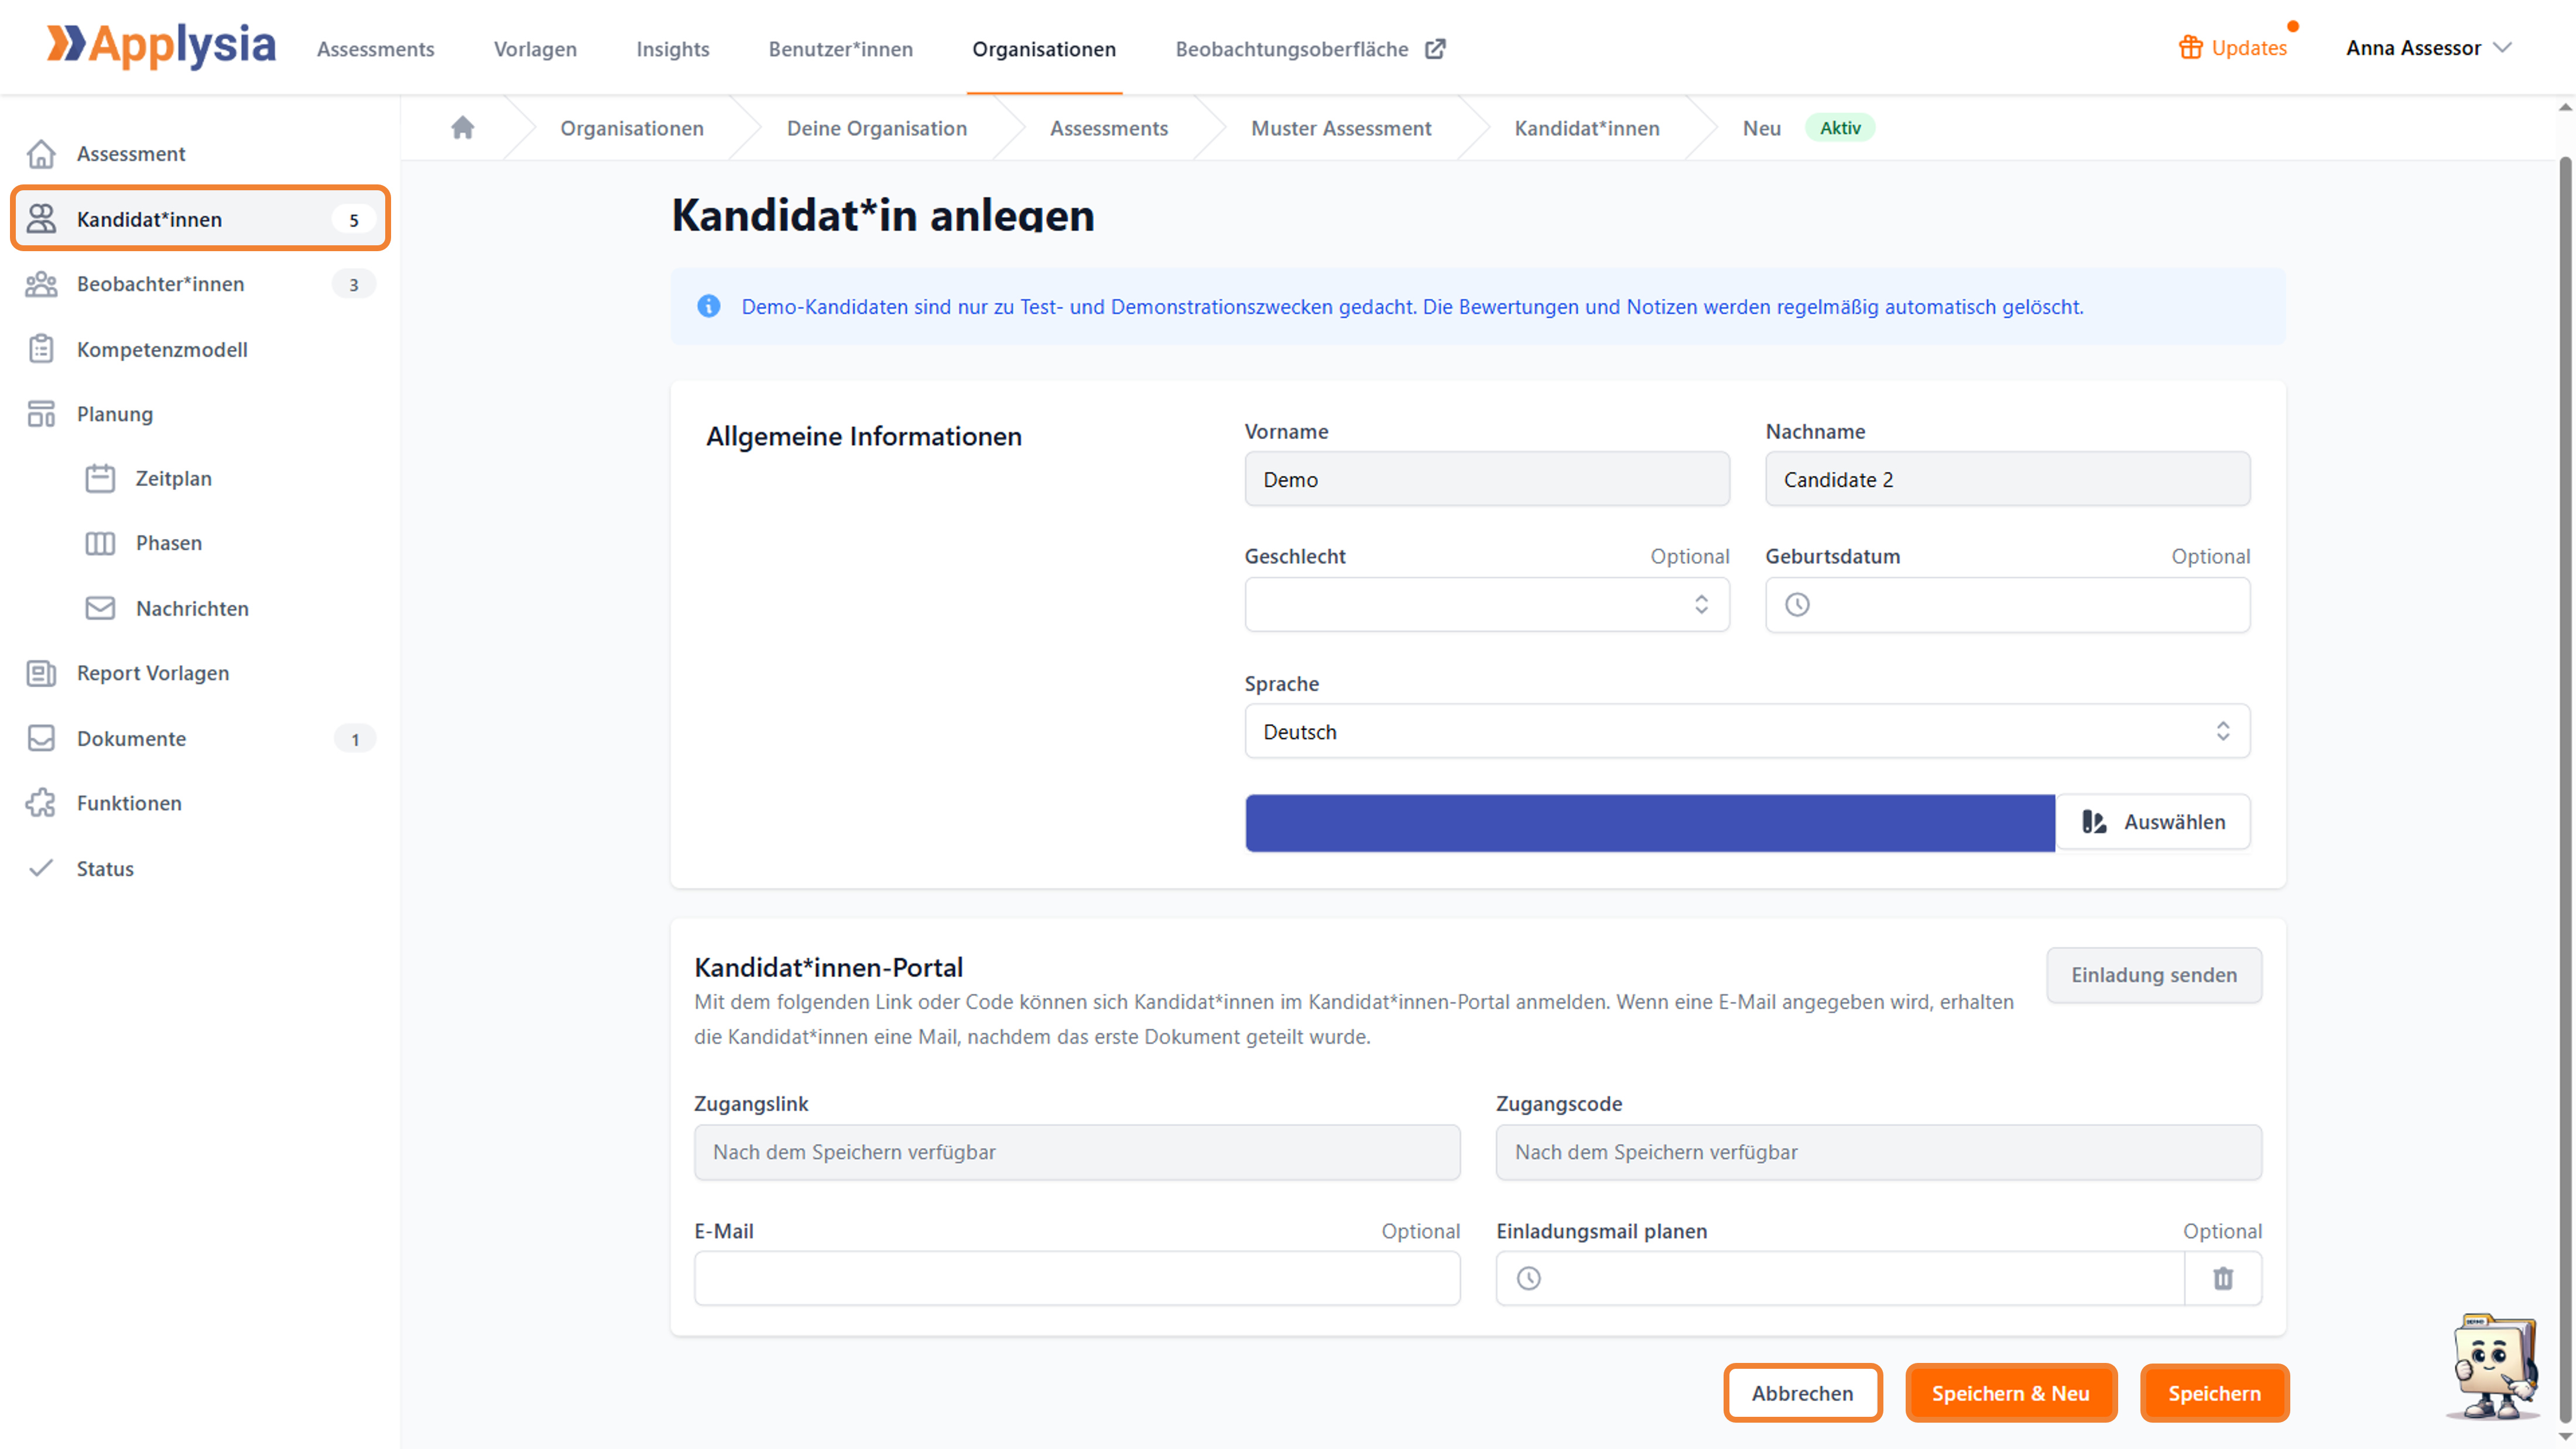Viewport: 2576px width, 1449px height.
Task: Click the Kompetenzmodell clipboard icon
Action: [x=41, y=349]
